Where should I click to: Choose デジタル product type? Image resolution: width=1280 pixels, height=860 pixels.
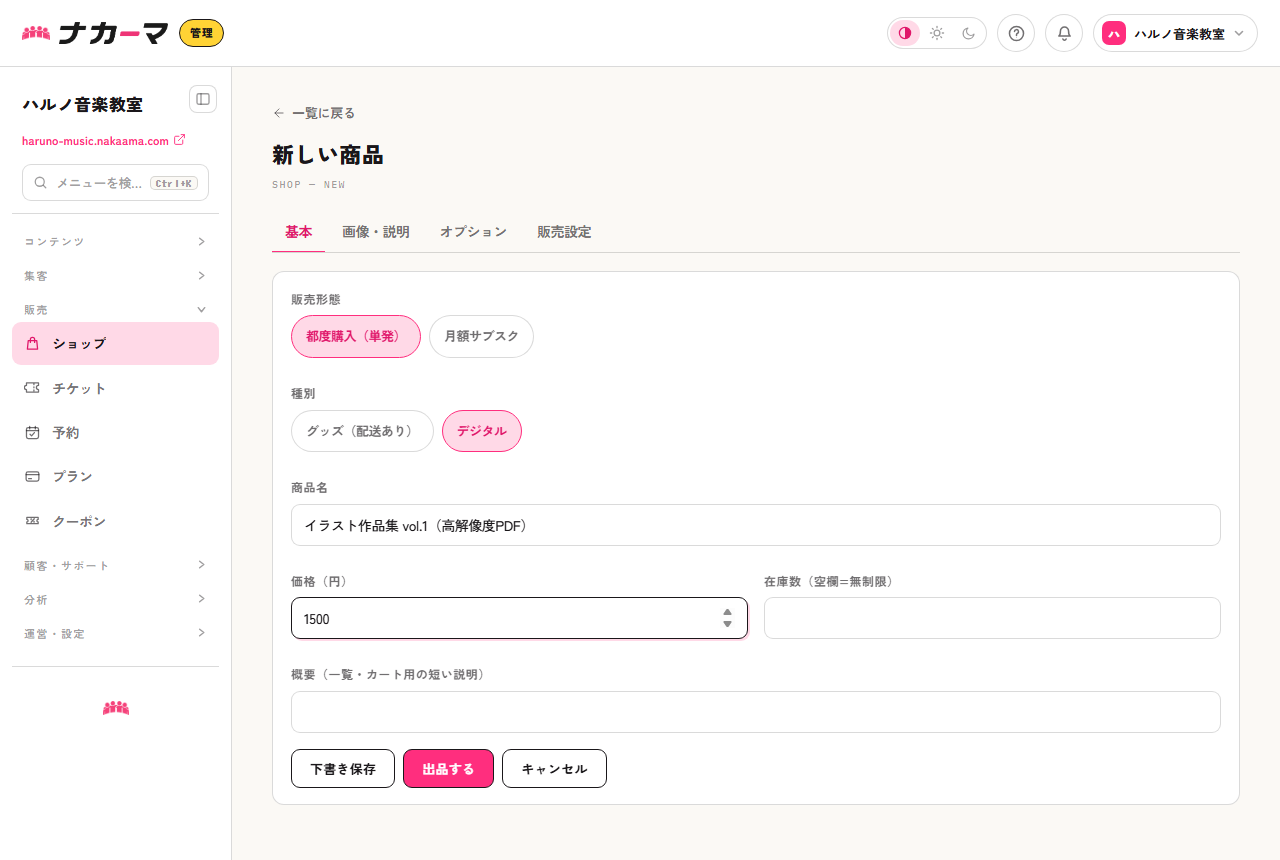tap(482, 431)
